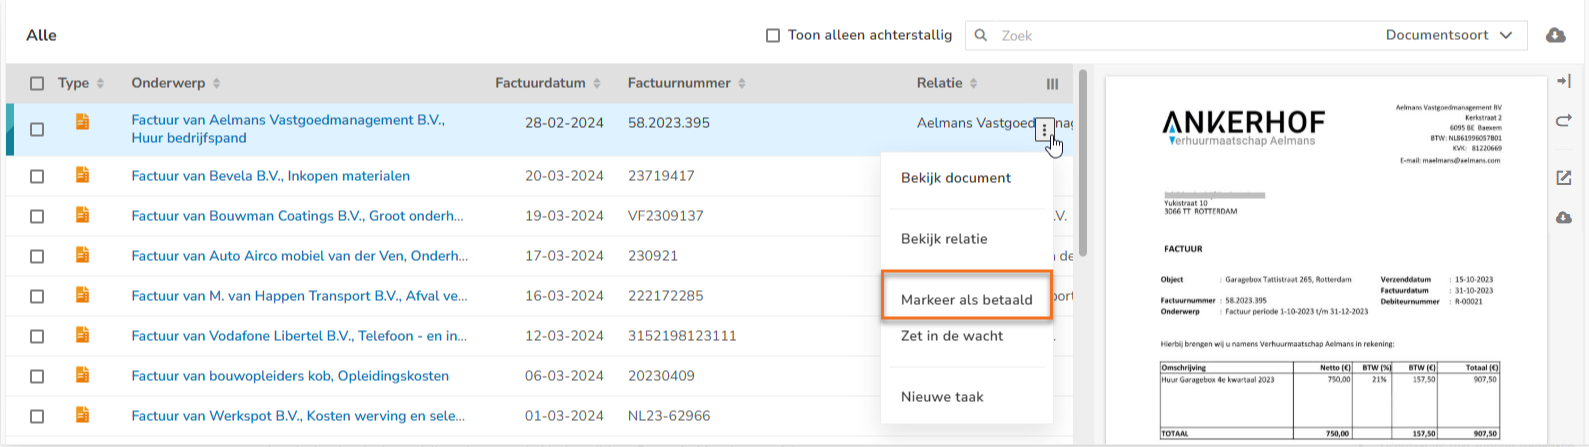Click the date 20-03-2024
Screen dimensions: 1589x447
coord(564,176)
